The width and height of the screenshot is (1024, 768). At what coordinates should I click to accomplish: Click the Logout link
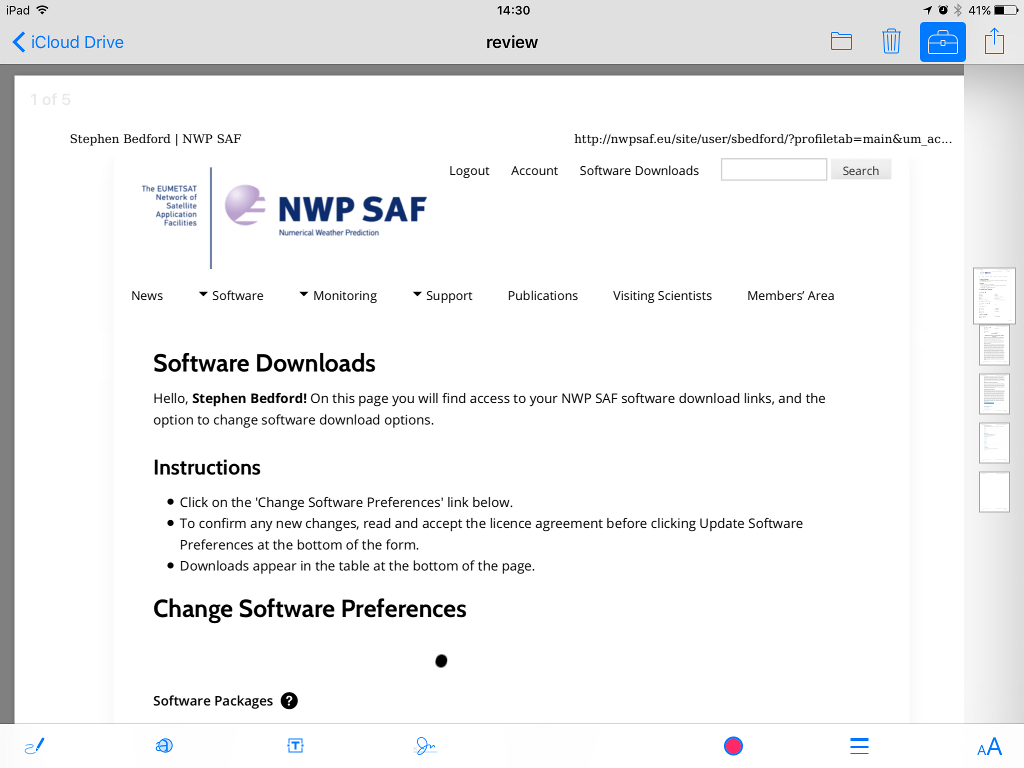469,170
